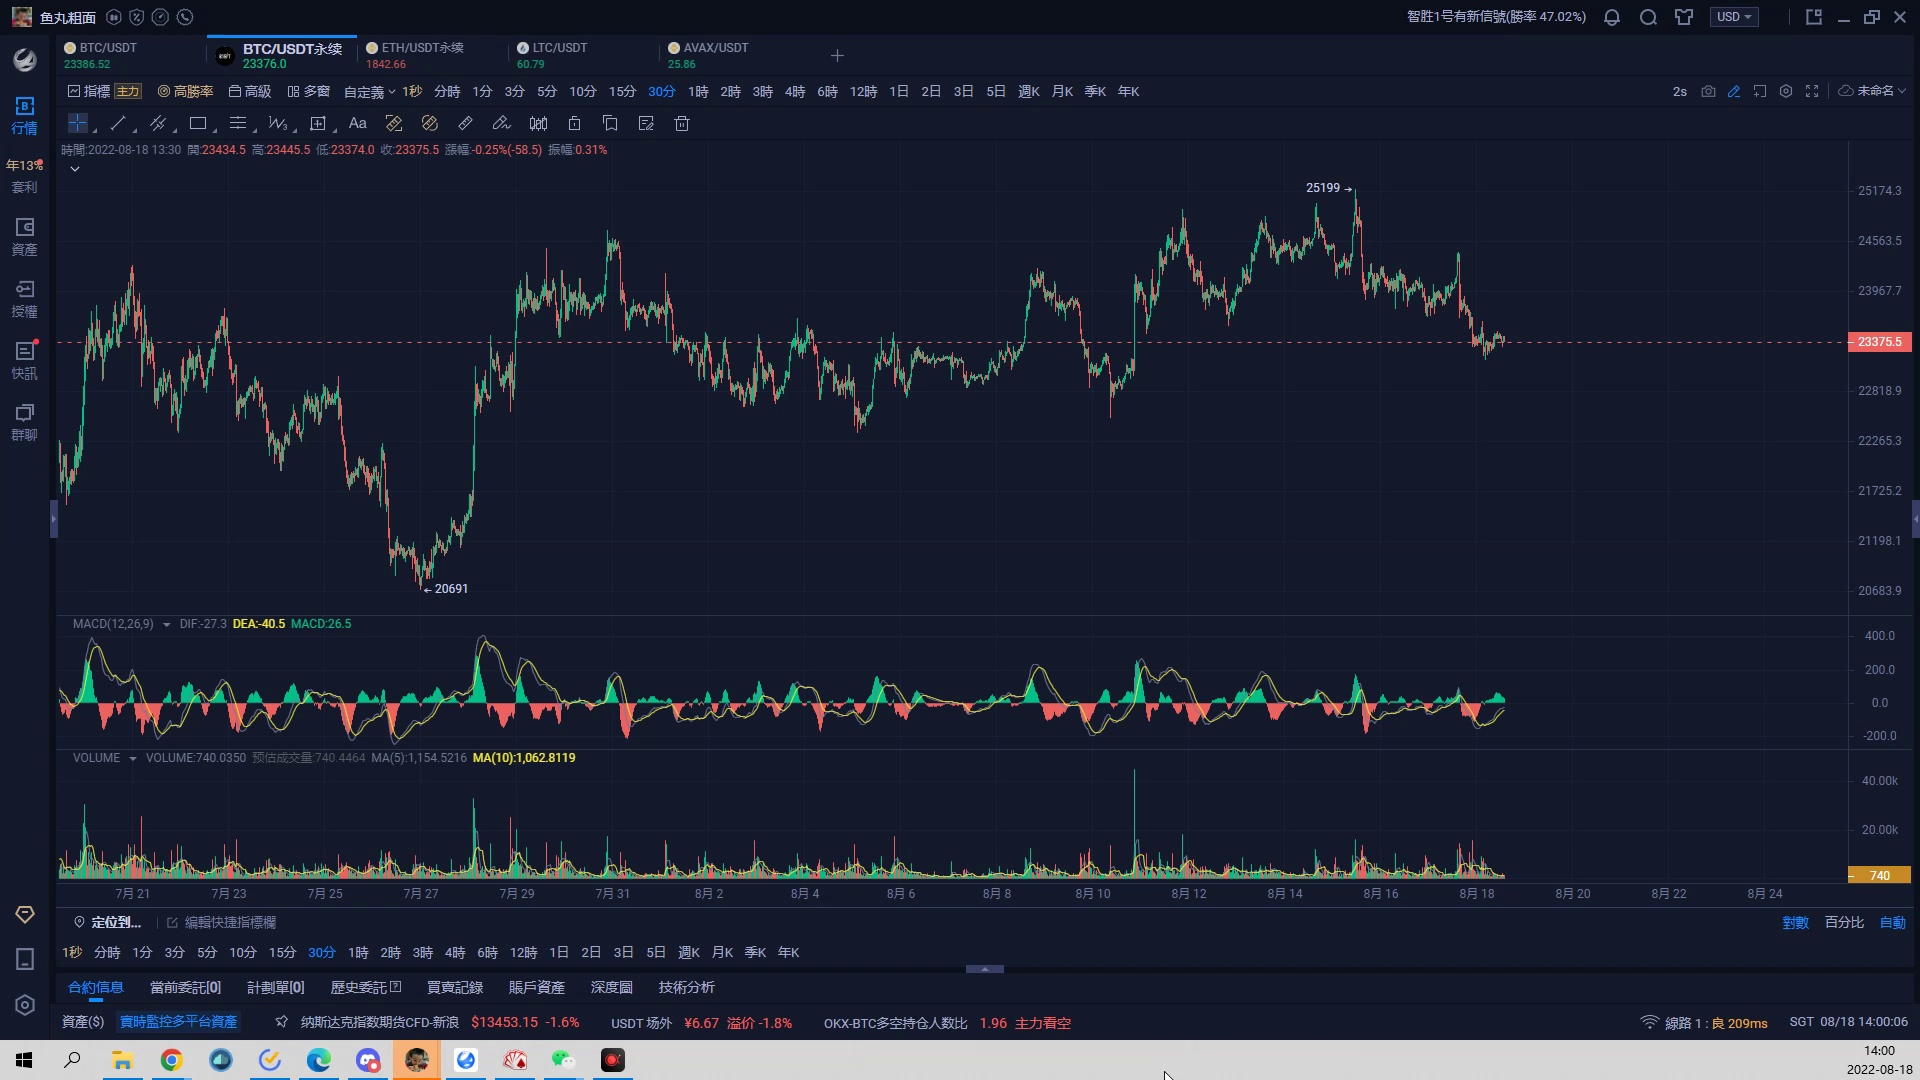Click the trash icon to delete drawings
1920x1080 pixels.
682,124
